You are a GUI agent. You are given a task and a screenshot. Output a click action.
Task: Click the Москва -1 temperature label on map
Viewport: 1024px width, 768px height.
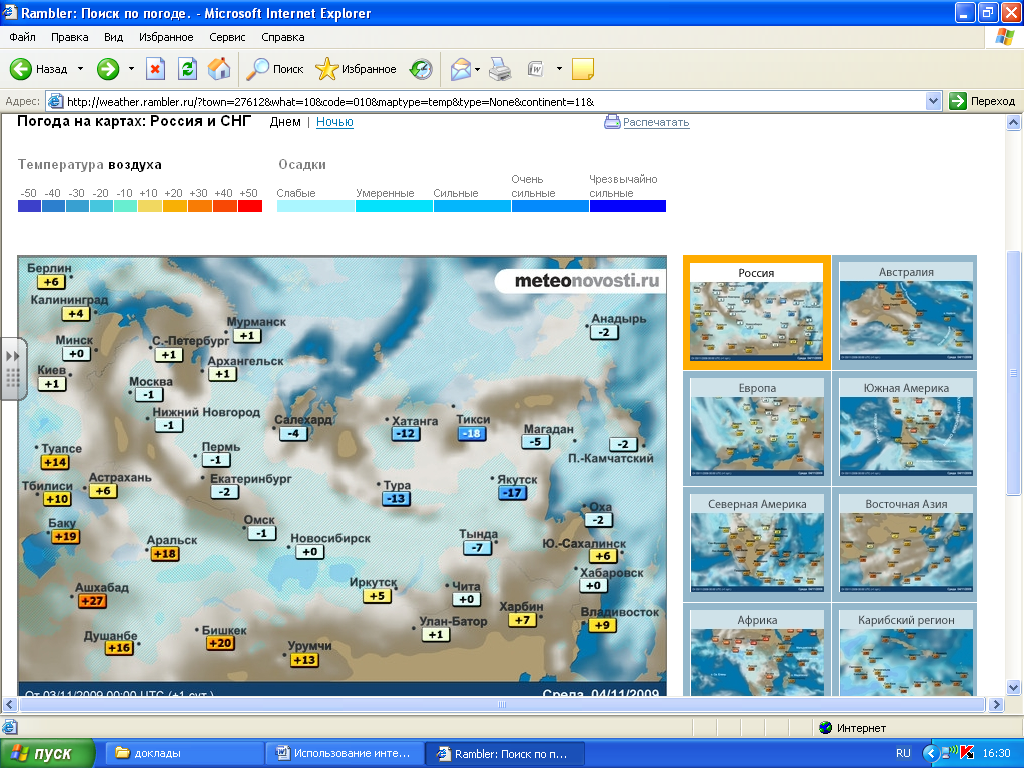tap(149, 394)
